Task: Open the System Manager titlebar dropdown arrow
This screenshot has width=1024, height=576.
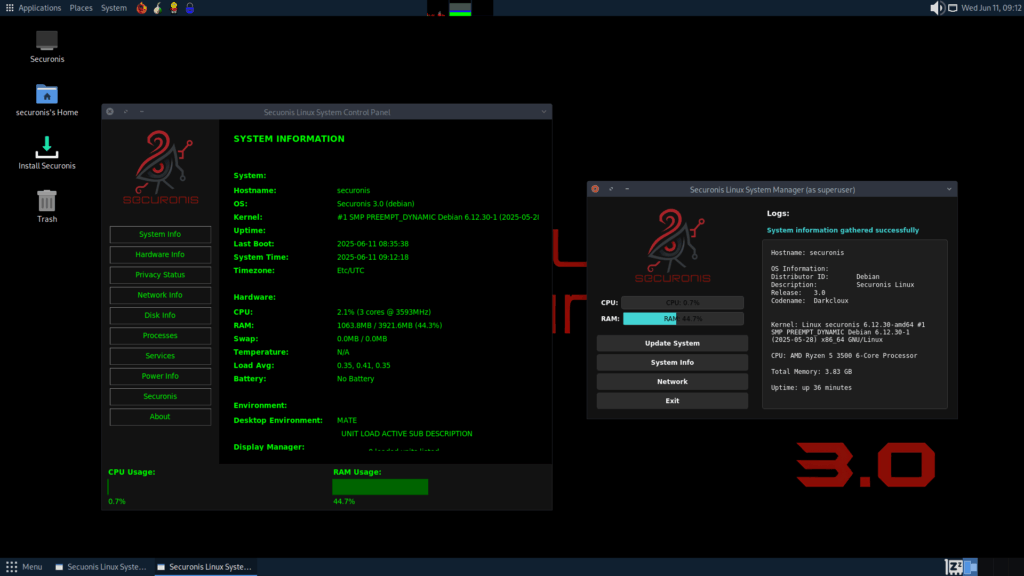Action: (x=949, y=189)
